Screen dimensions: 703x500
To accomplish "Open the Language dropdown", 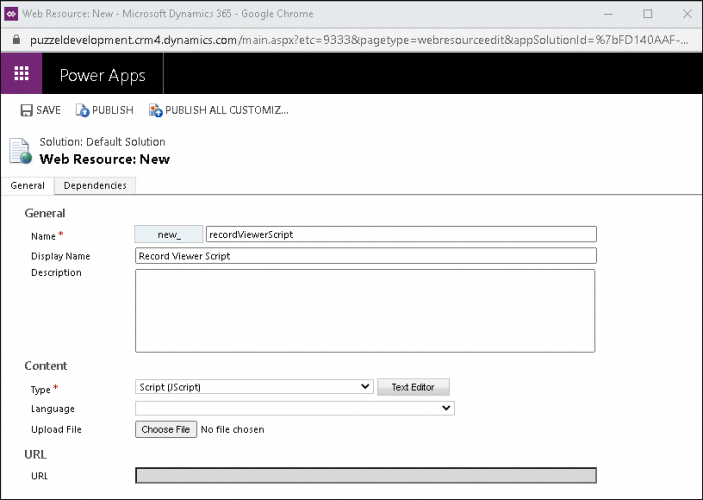I will click(x=294, y=408).
